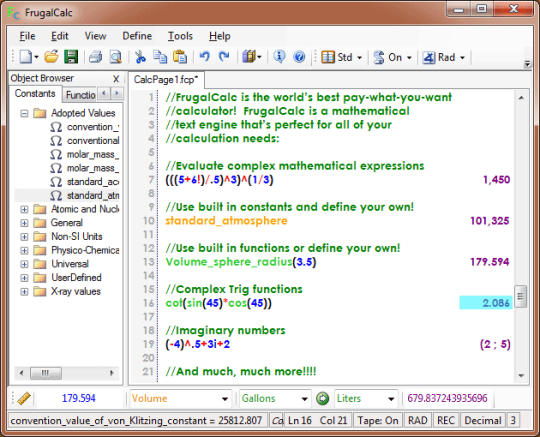This screenshot has height=437, width=540.
Task: Save the page with the floppy icon
Action: [x=71, y=57]
